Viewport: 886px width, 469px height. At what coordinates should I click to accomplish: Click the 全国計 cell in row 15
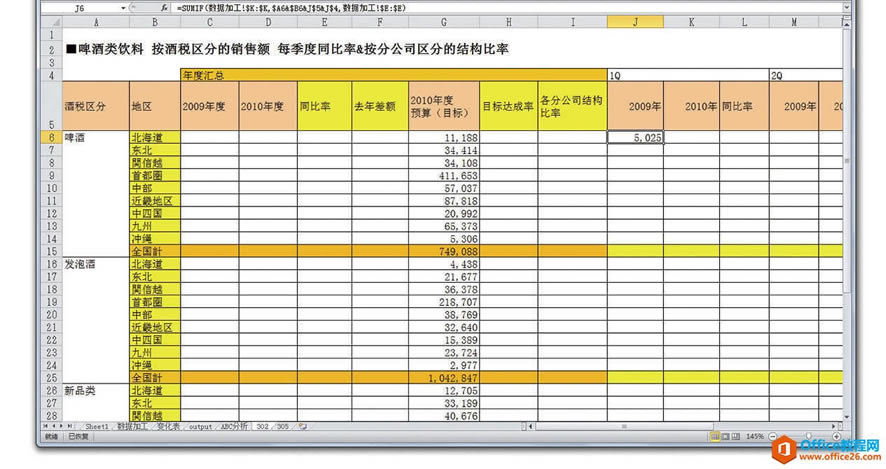(155, 251)
